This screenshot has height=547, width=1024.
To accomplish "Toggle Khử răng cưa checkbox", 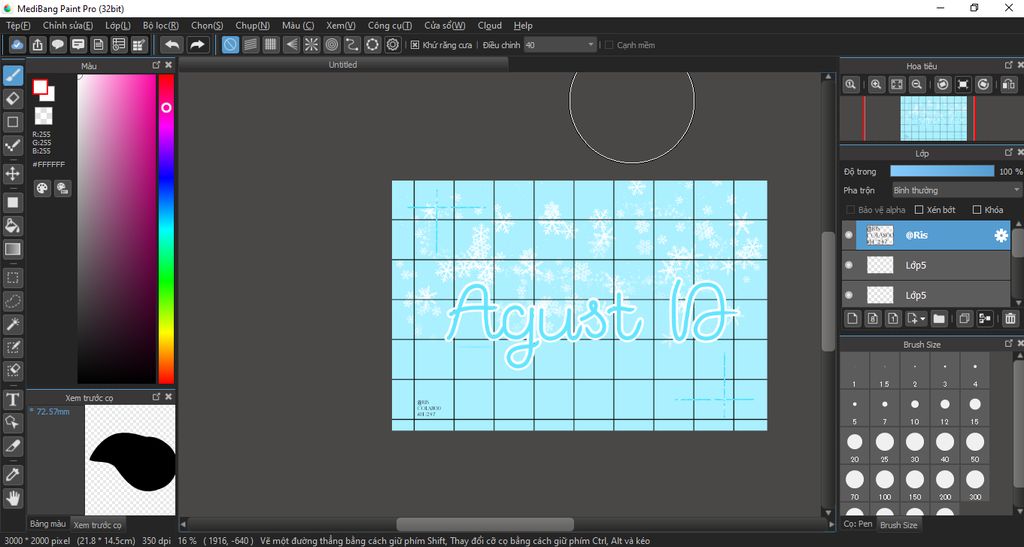I will coord(415,45).
